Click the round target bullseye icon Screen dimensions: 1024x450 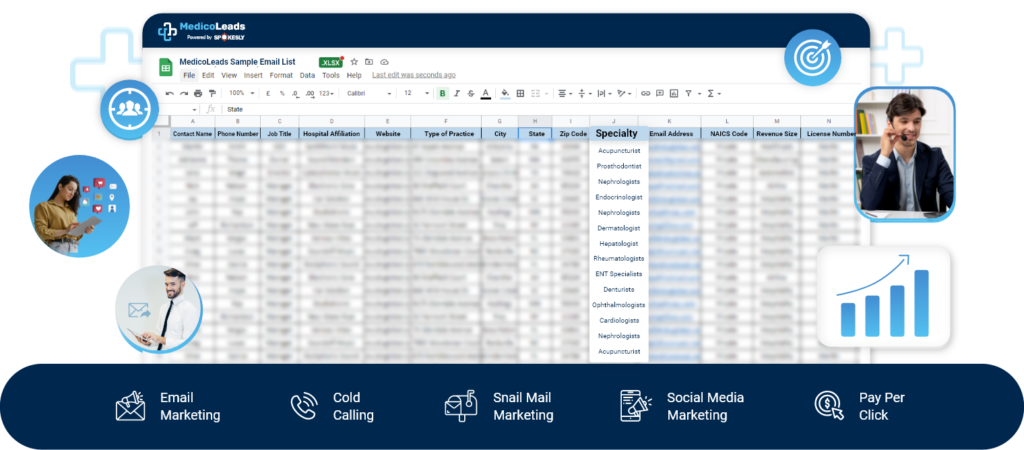click(812, 58)
